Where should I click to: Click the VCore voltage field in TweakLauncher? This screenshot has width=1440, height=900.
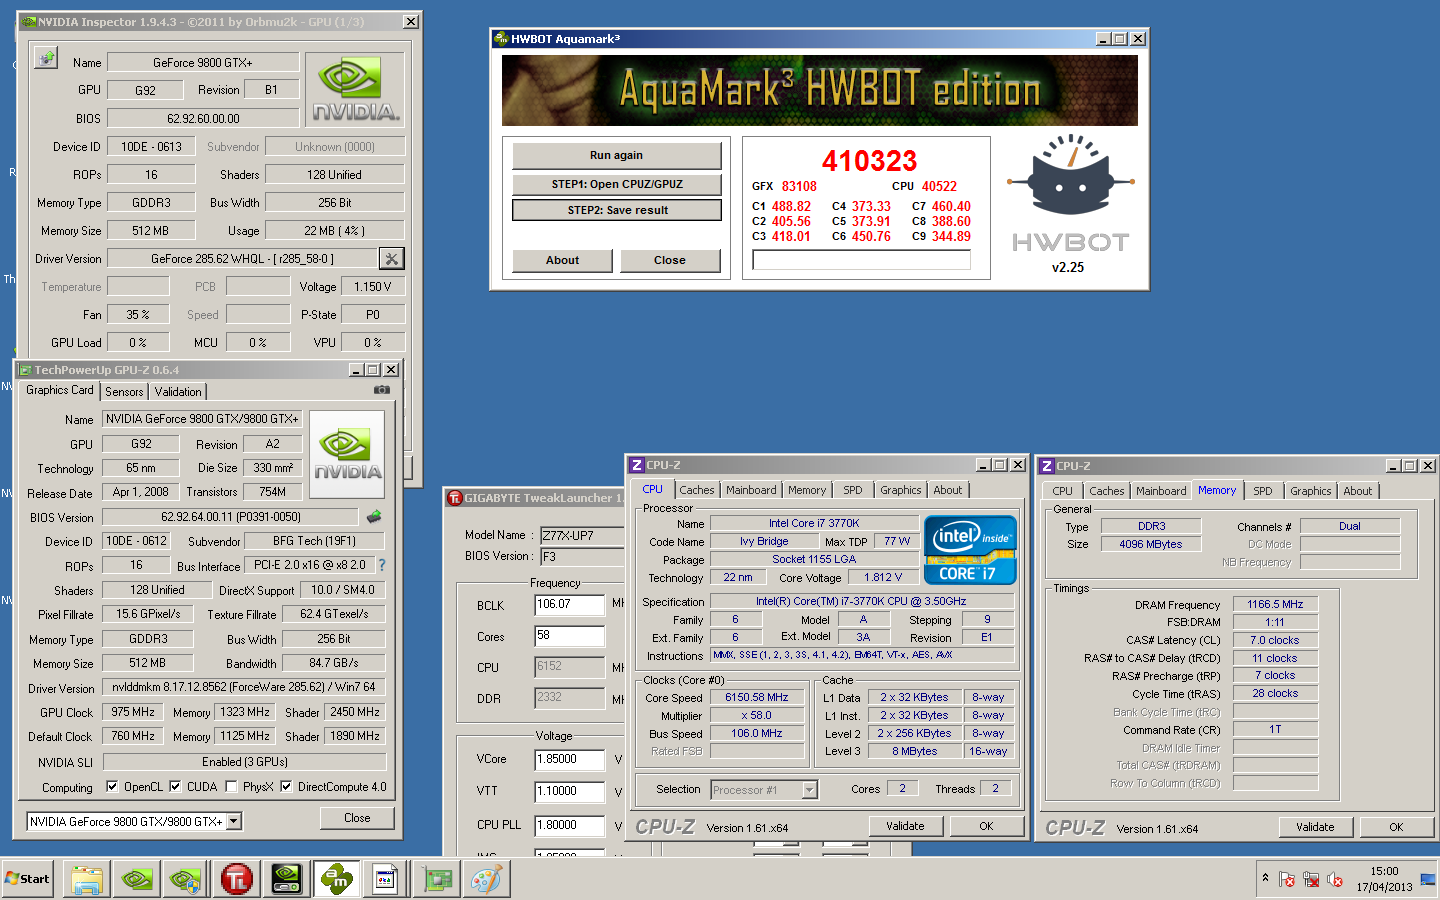[570, 760]
